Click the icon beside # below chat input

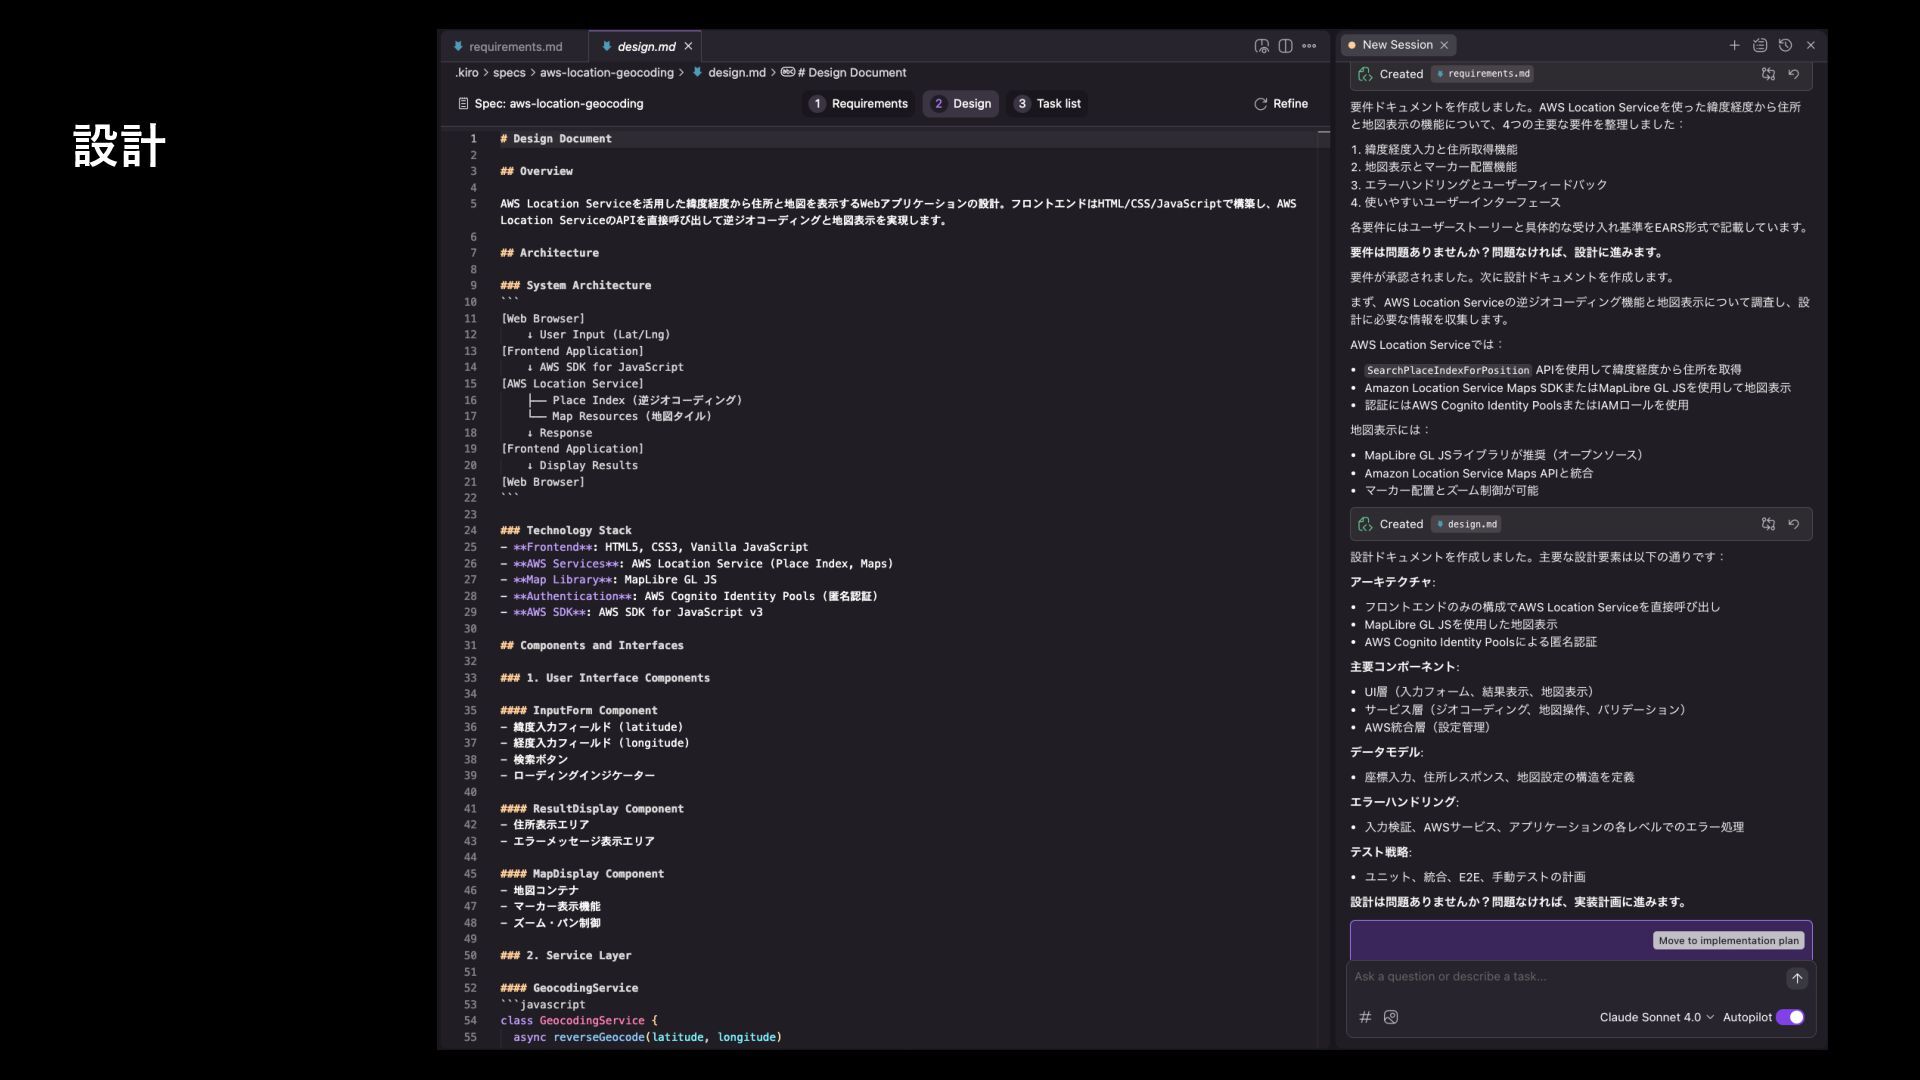click(1391, 1017)
